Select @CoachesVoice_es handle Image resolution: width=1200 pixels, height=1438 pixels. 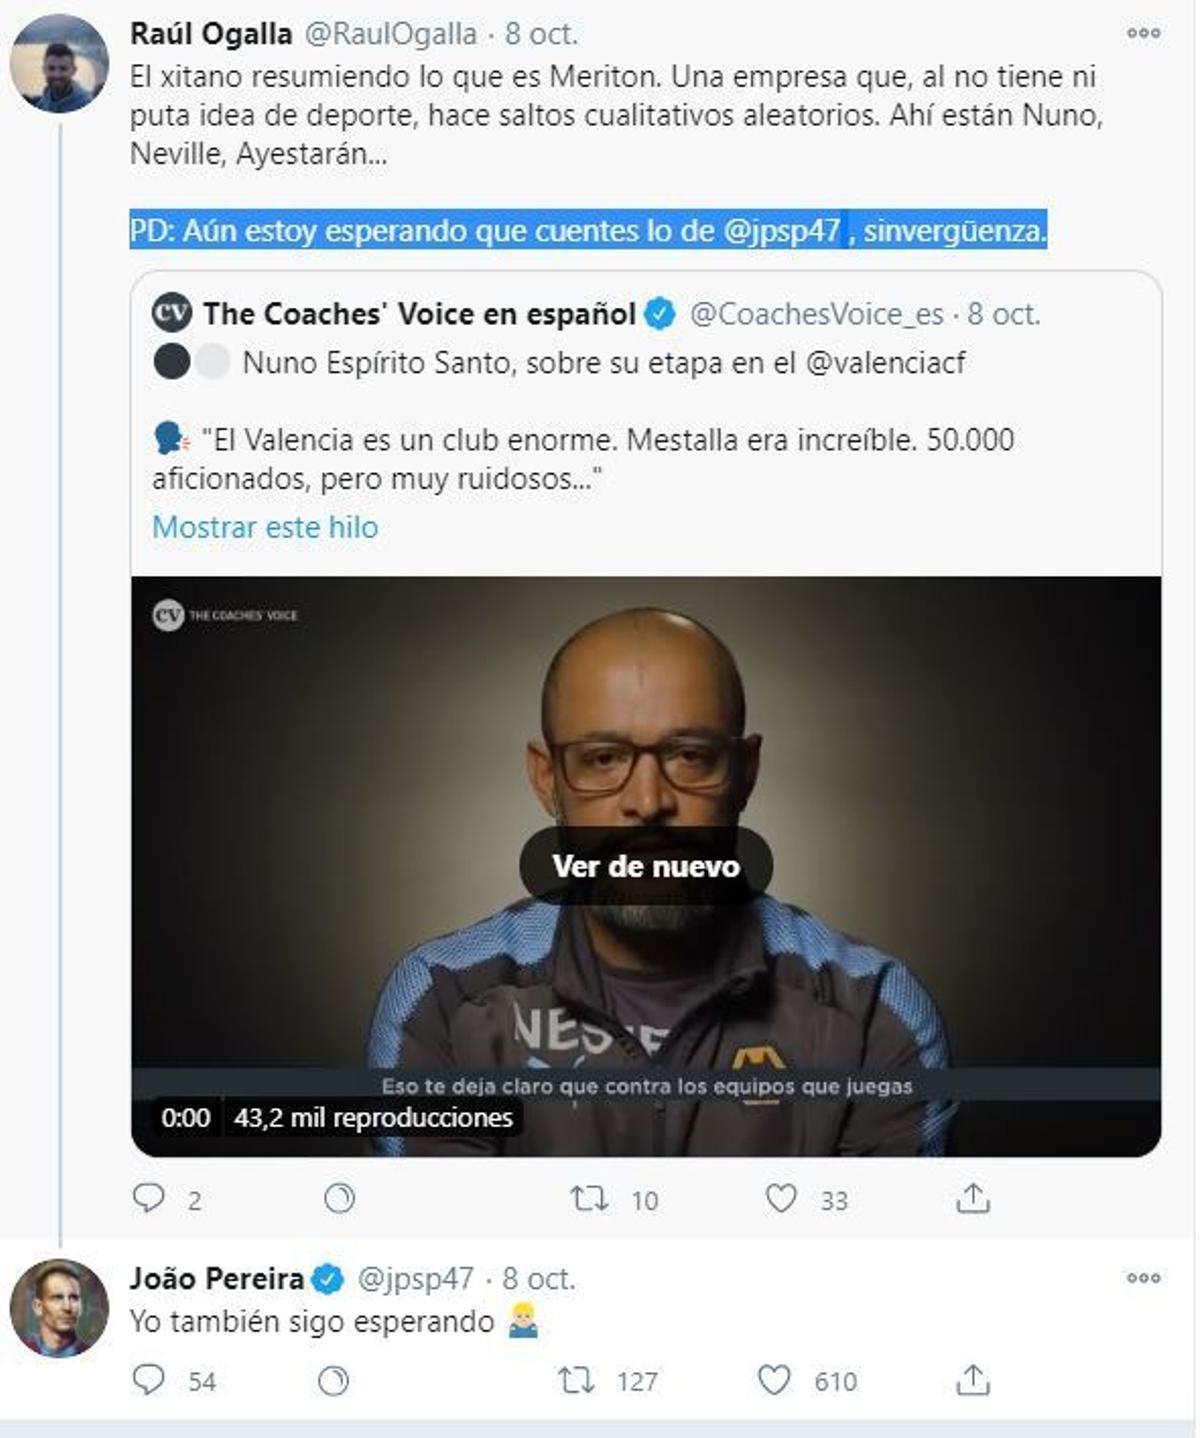click(812, 313)
